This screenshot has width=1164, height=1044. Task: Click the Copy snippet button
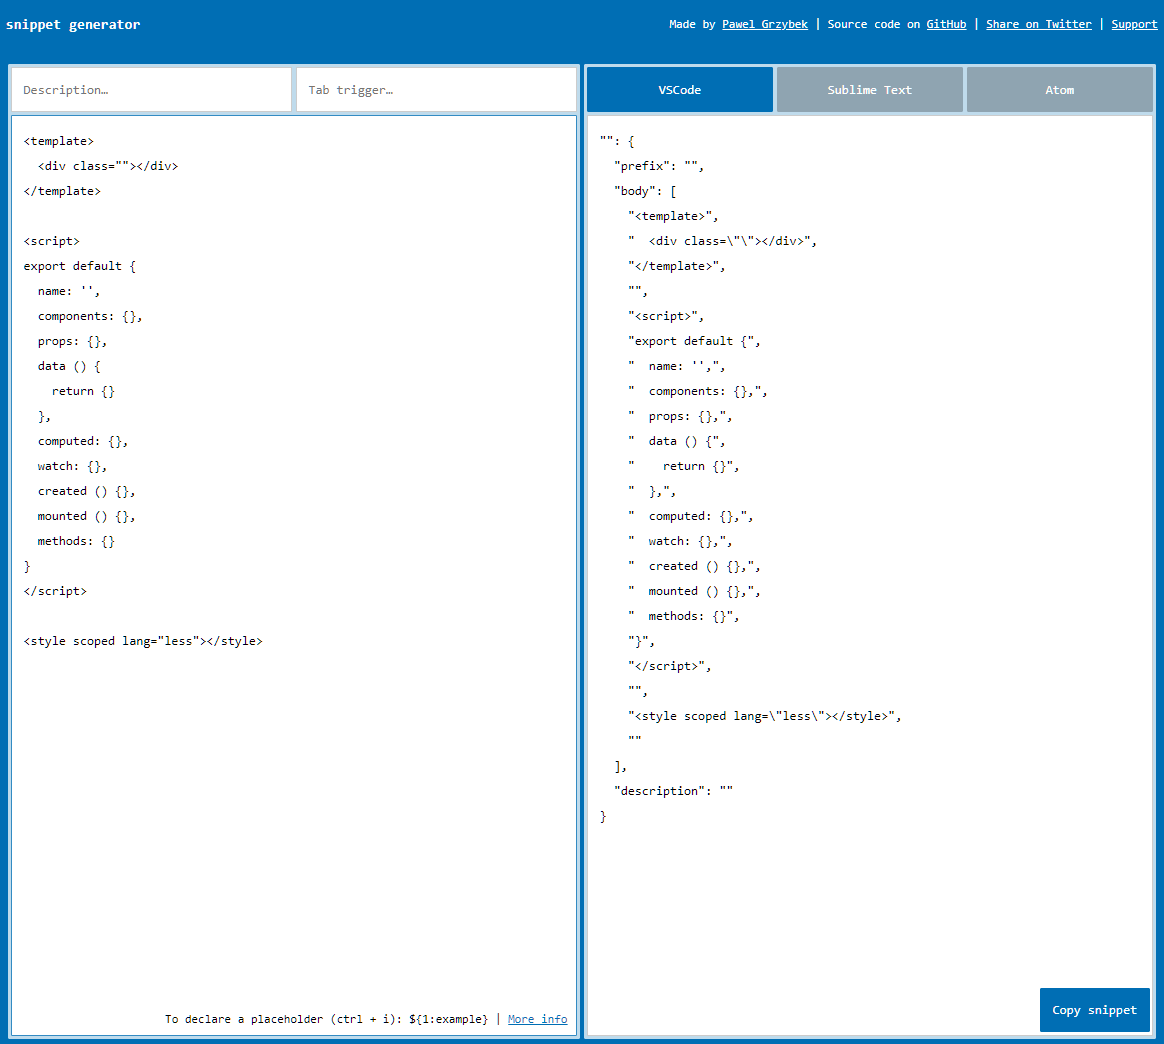pos(1094,1010)
